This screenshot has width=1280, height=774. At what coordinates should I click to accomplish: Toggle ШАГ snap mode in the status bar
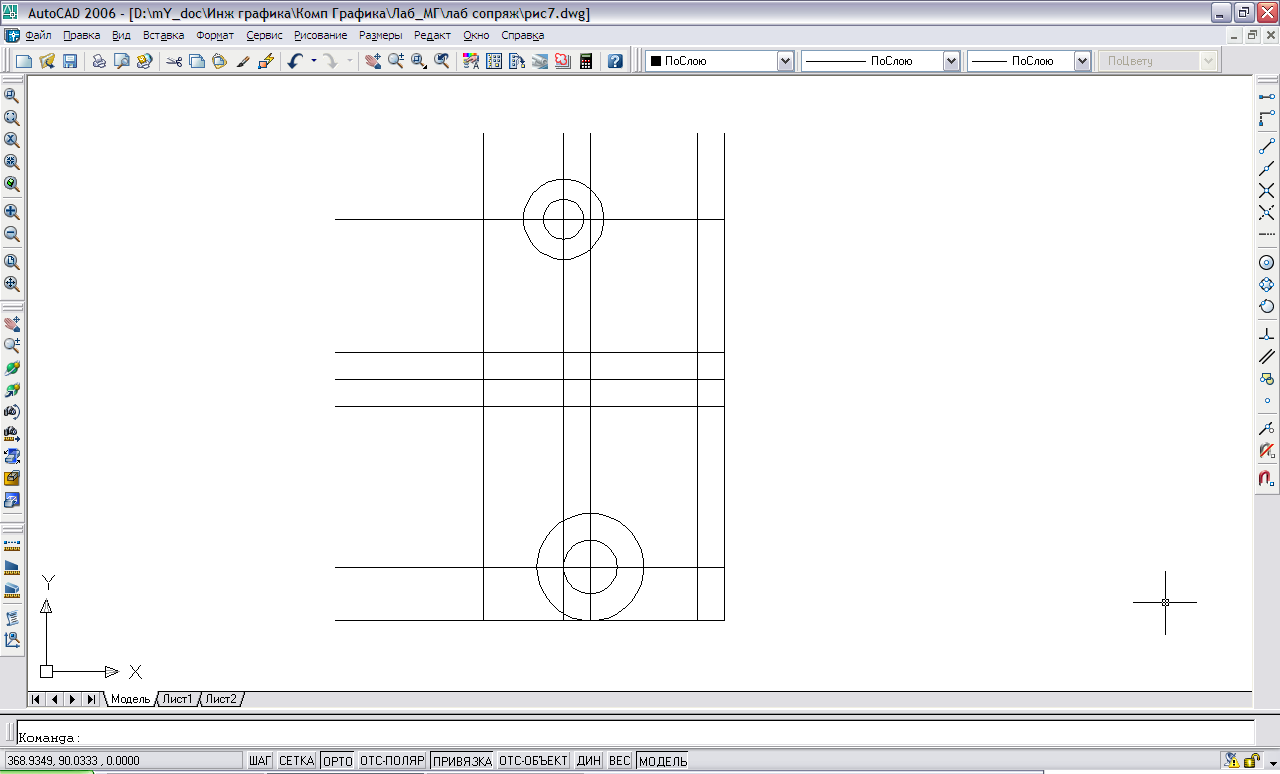pyautogui.click(x=260, y=762)
